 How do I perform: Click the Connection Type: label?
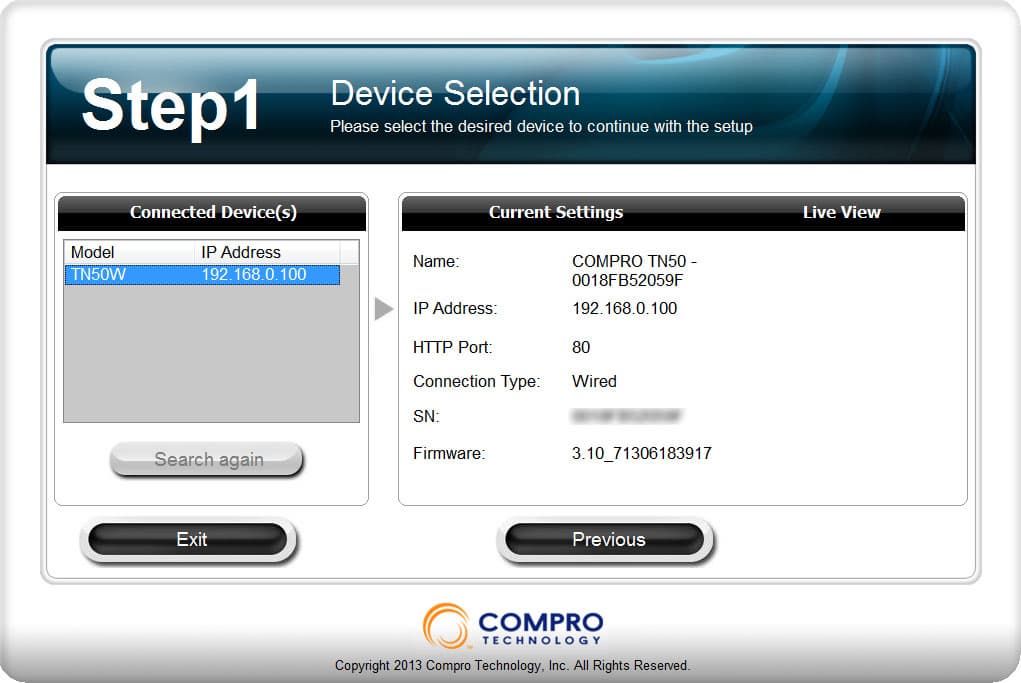pos(477,381)
